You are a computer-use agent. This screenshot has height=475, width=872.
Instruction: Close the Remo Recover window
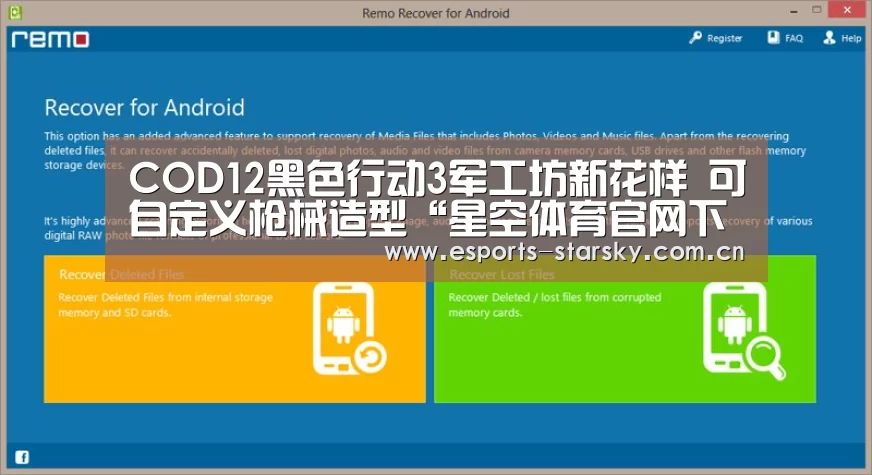click(x=847, y=10)
